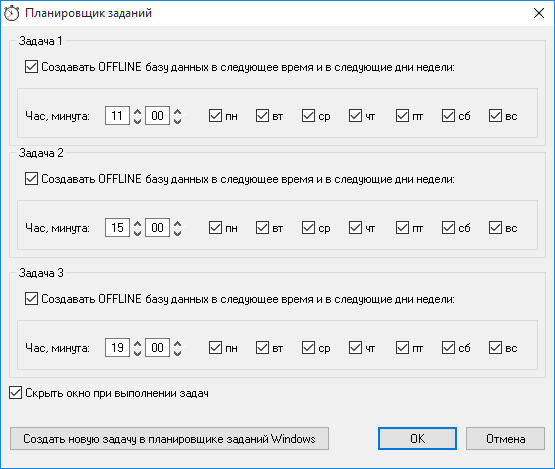Screen dimensions: 555x469
Task: Increase the minute value for Задача 3
Action: (x=178, y=344)
